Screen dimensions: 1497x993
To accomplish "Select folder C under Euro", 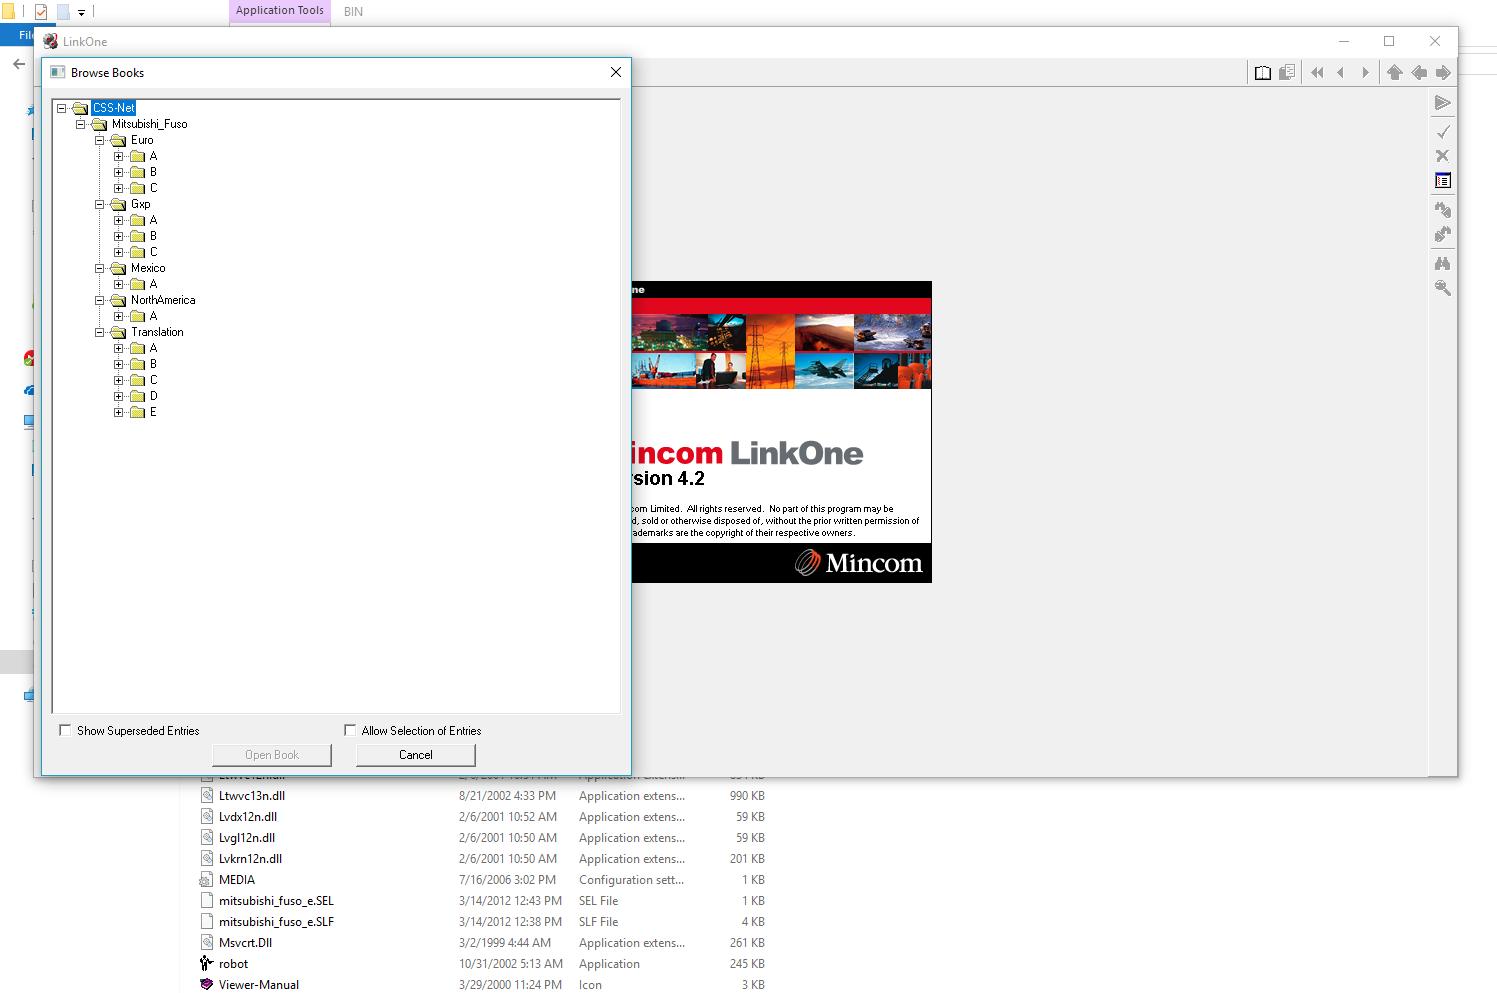I will (153, 188).
